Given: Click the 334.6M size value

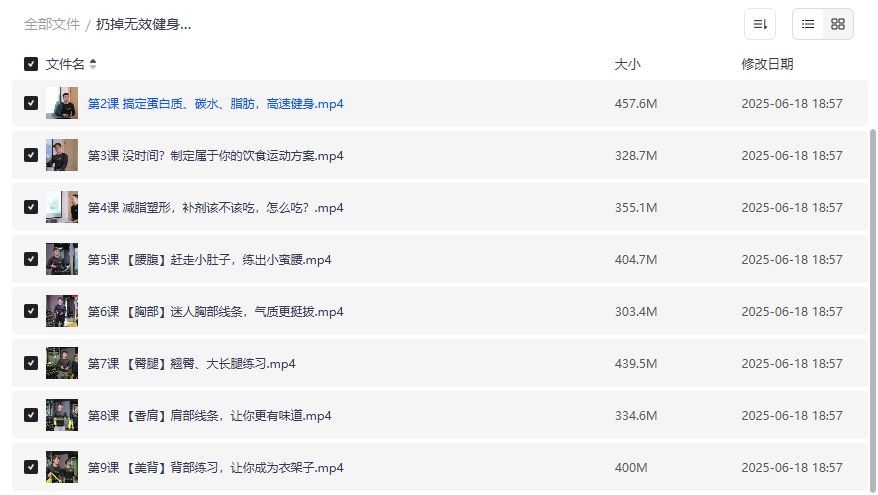Looking at the screenshot, I should click(636, 415).
